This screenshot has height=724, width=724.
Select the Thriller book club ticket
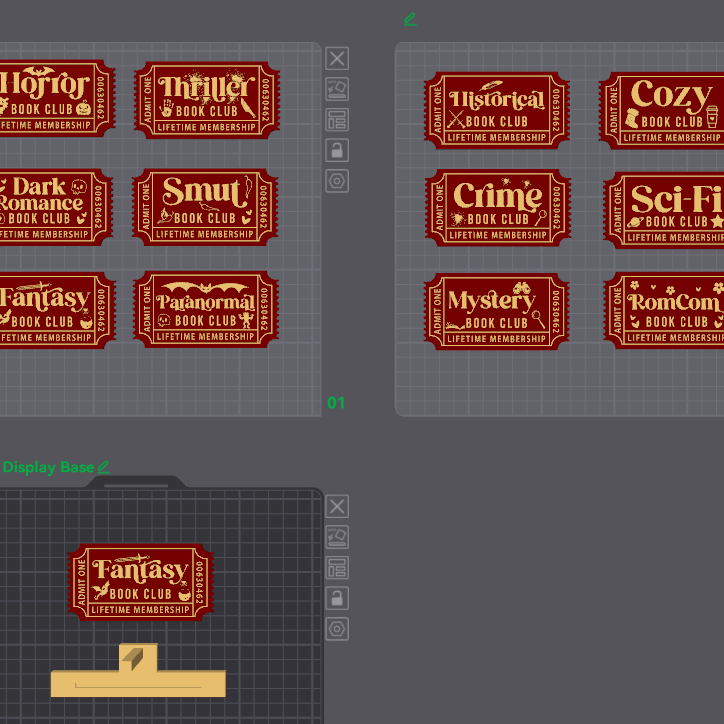pyautogui.click(x=207, y=100)
